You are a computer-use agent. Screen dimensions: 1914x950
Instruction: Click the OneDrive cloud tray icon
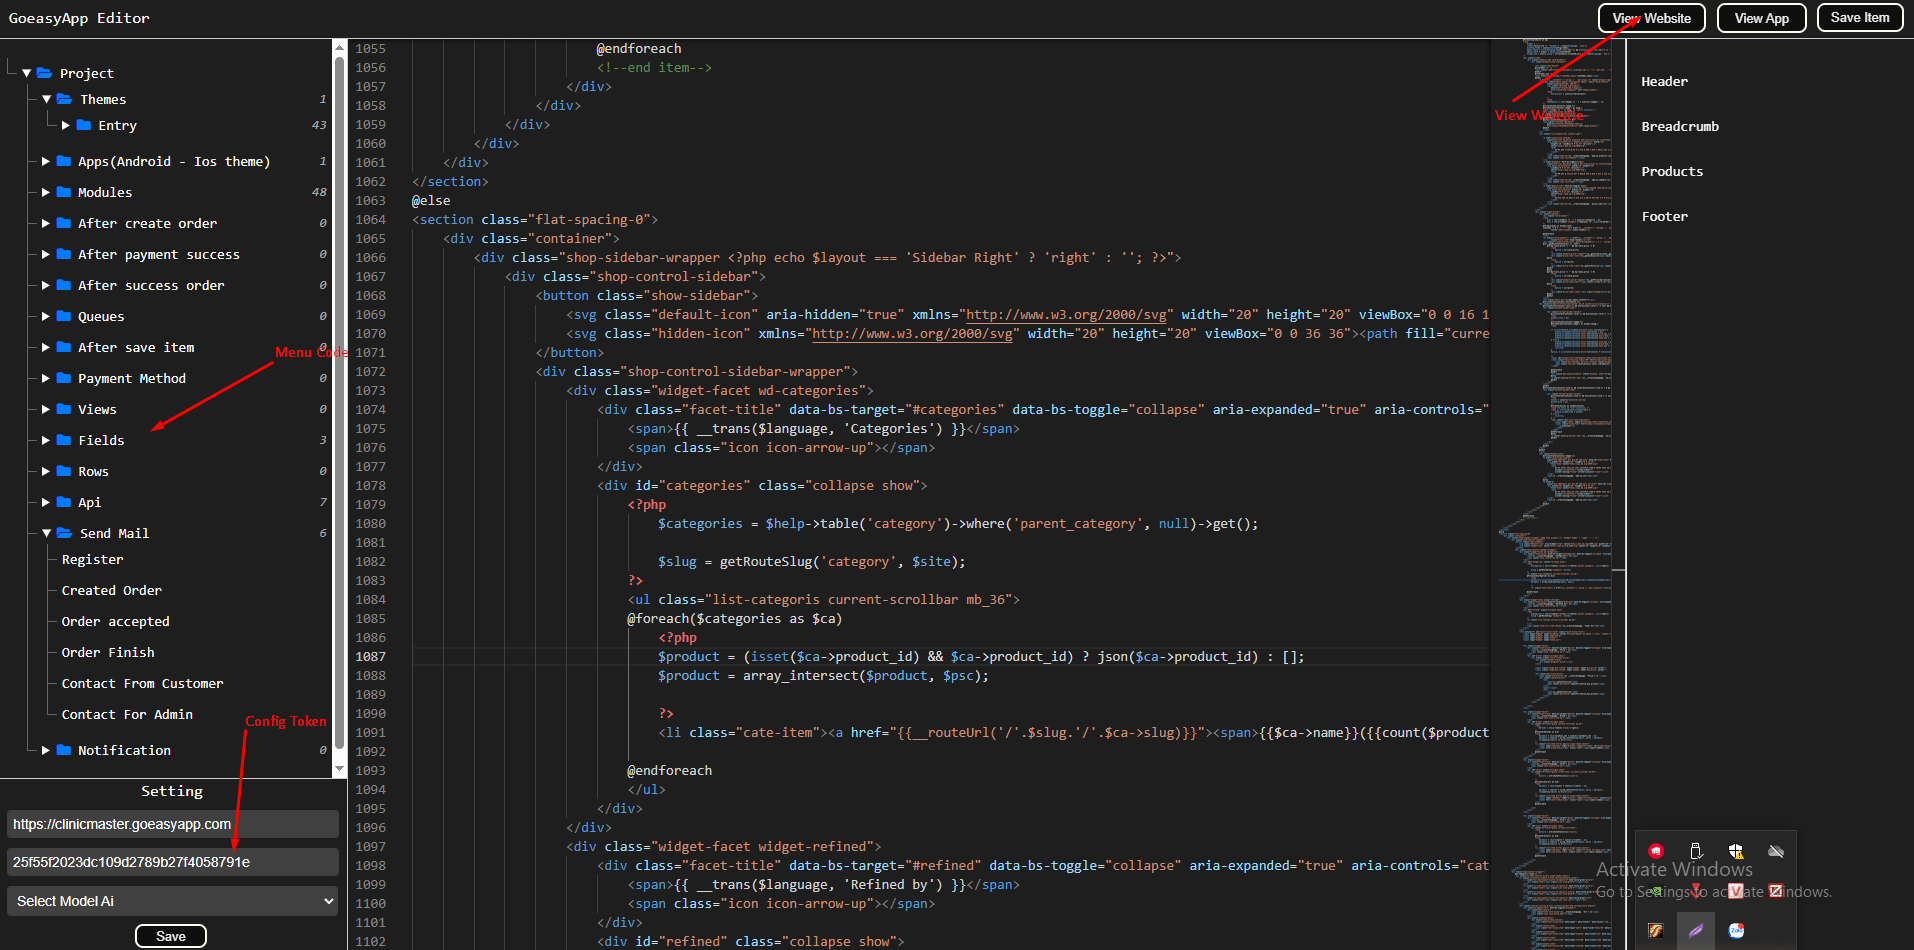click(x=1776, y=851)
